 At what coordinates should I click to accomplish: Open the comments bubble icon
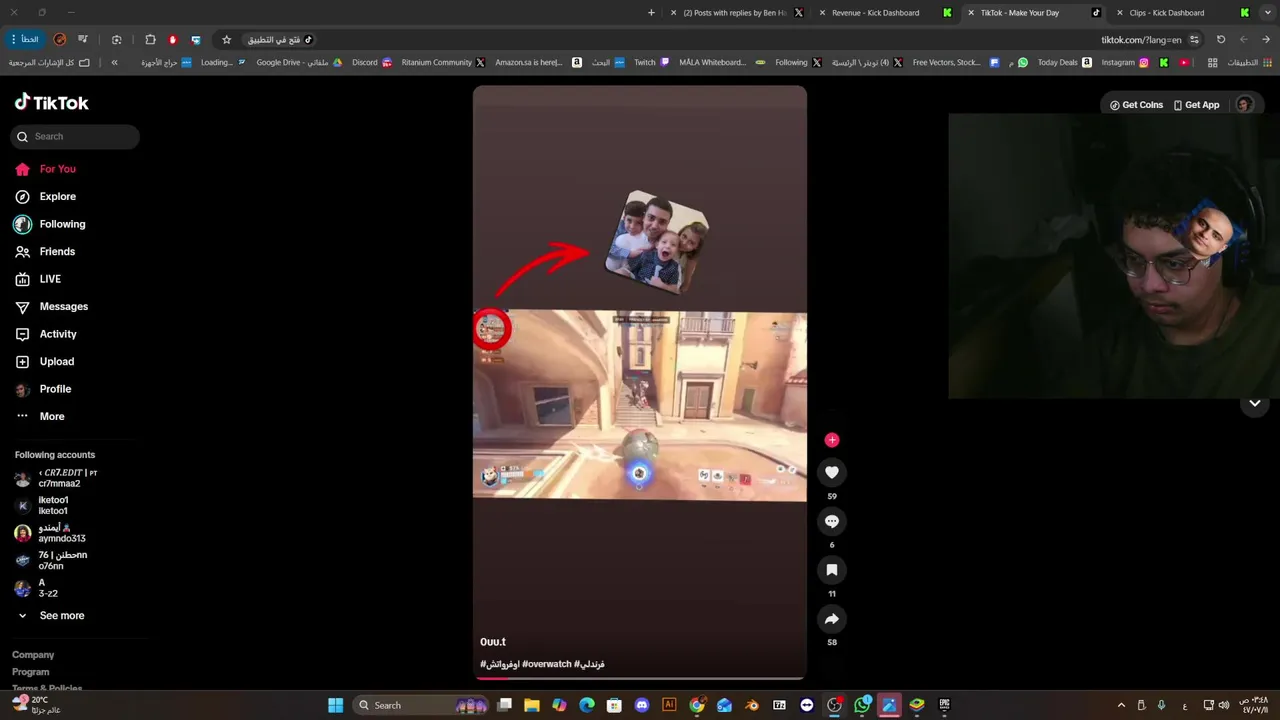pyautogui.click(x=831, y=521)
